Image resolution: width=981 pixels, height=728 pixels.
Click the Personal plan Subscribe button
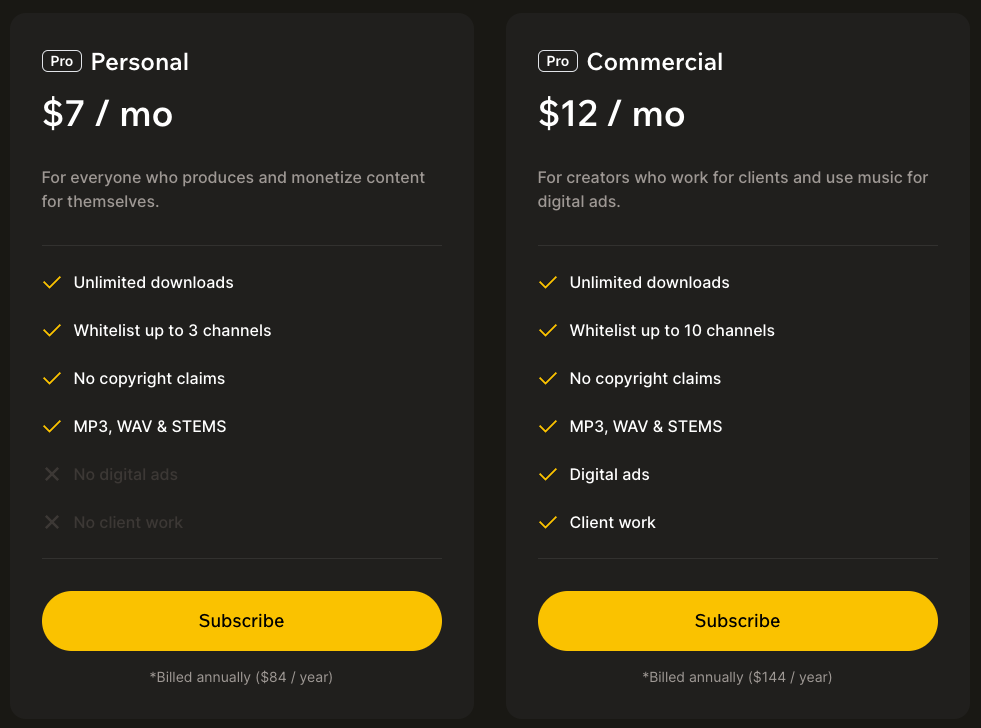click(241, 621)
